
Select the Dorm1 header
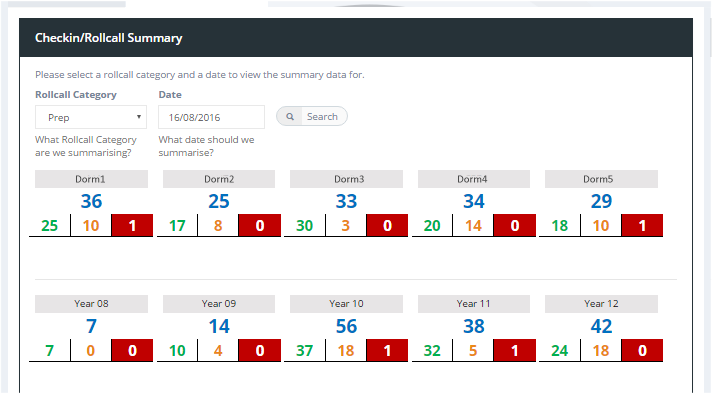[91, 179]
